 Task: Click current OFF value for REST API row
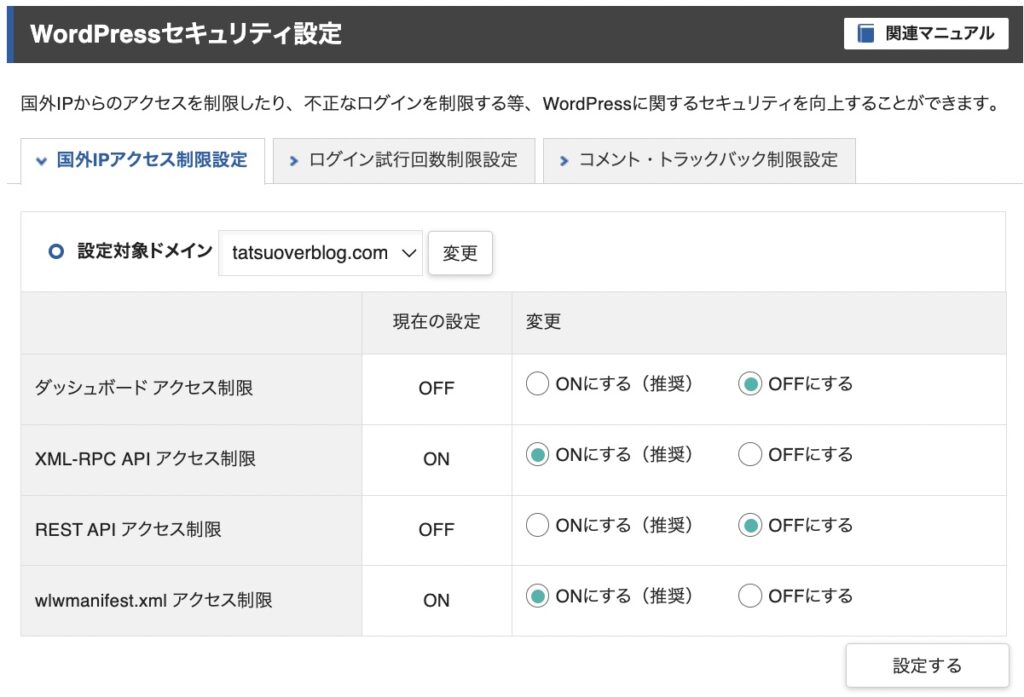click(x=436, y=529)
